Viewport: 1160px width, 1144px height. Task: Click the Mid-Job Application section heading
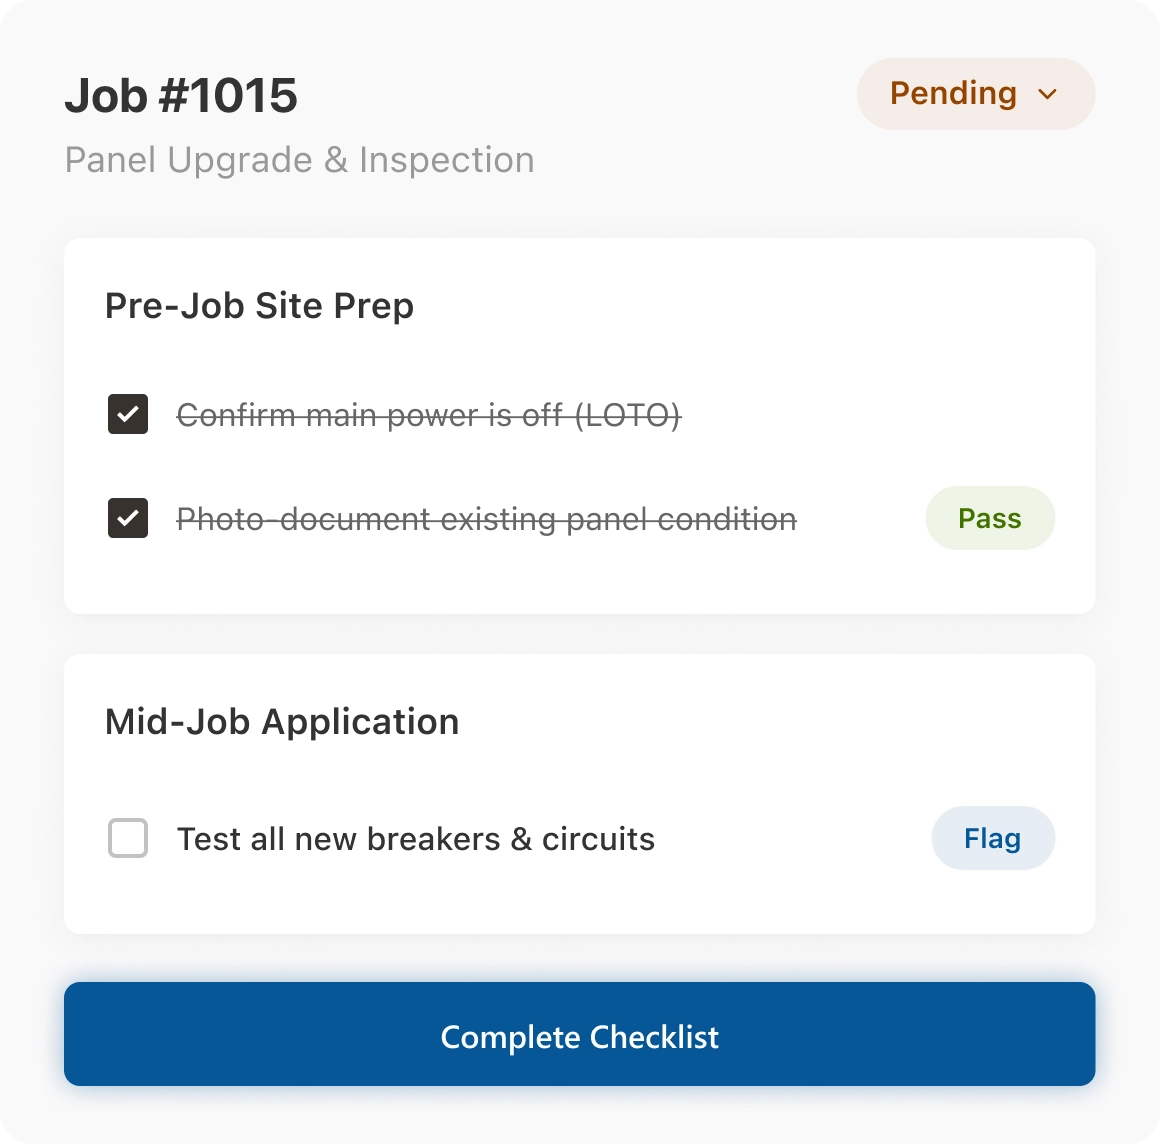click(x=282, y=722)
